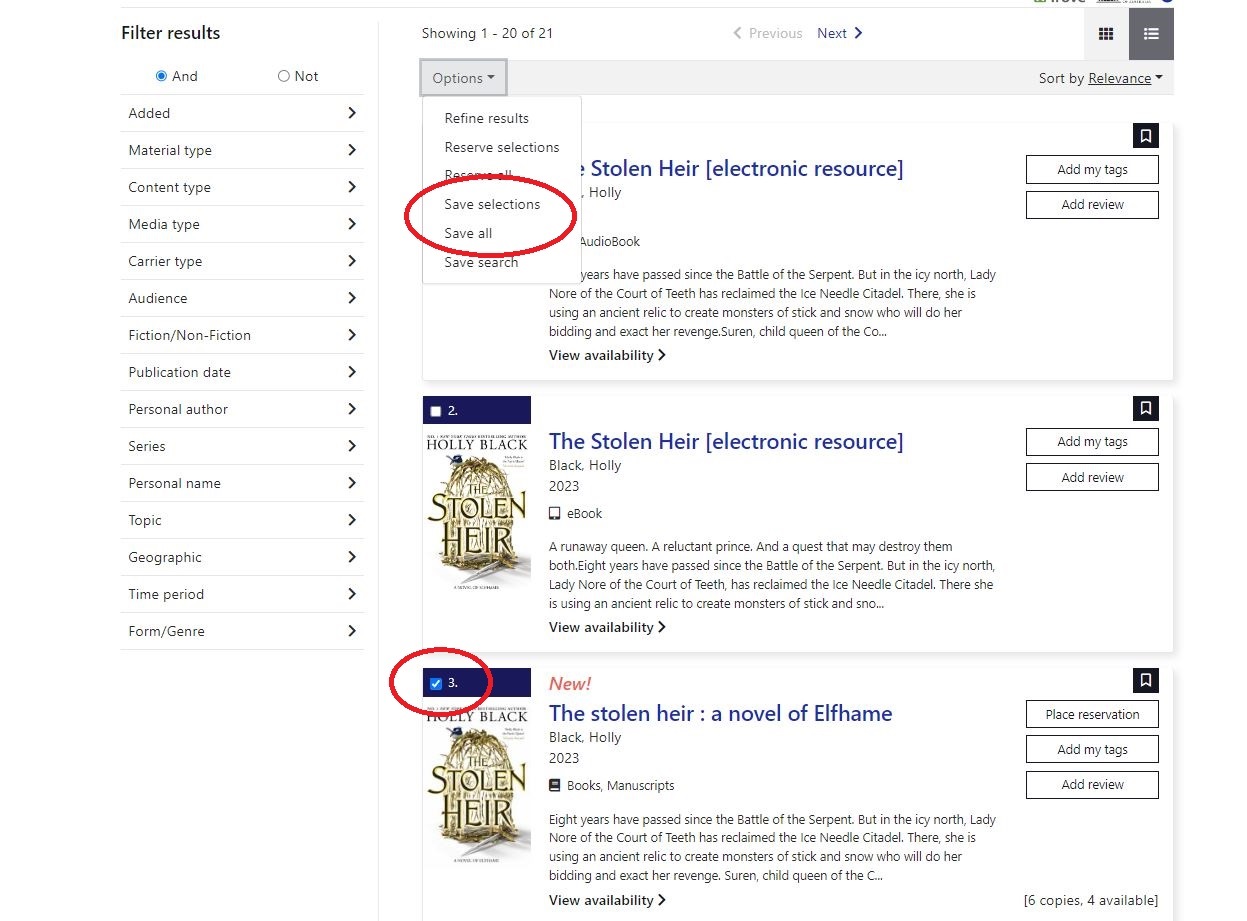This screenshot has height=921, width=1247.
Task: Bookmark the first Stolen Heir audiobook result
Action: click(x=1146, y=136)
